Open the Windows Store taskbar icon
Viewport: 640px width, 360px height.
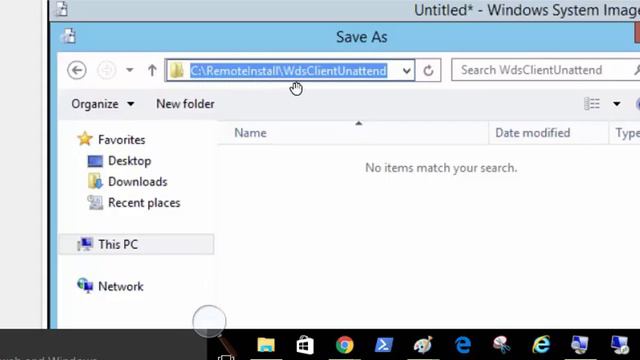(305, 345)
